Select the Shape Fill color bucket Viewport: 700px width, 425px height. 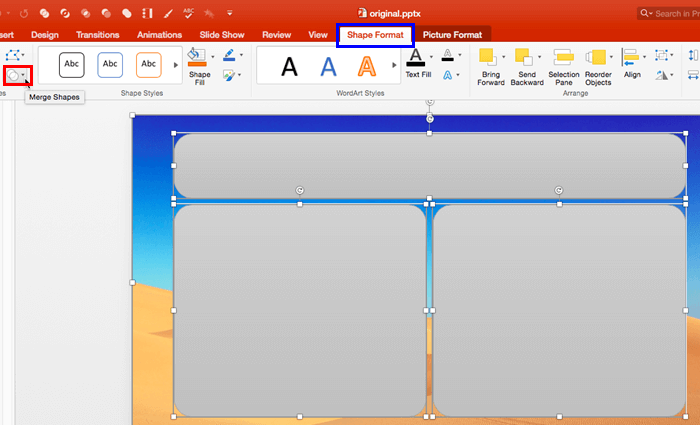(198, 57)
